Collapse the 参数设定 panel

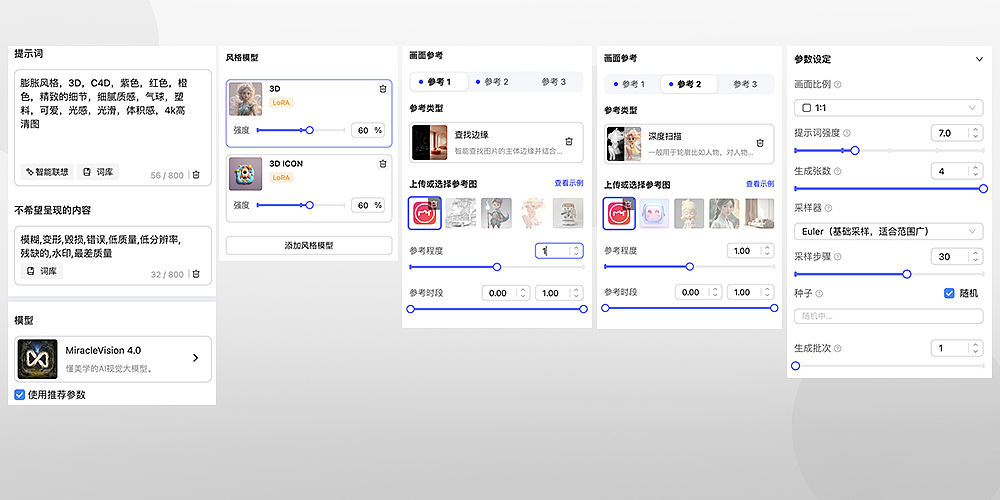[x=980, y=59]
